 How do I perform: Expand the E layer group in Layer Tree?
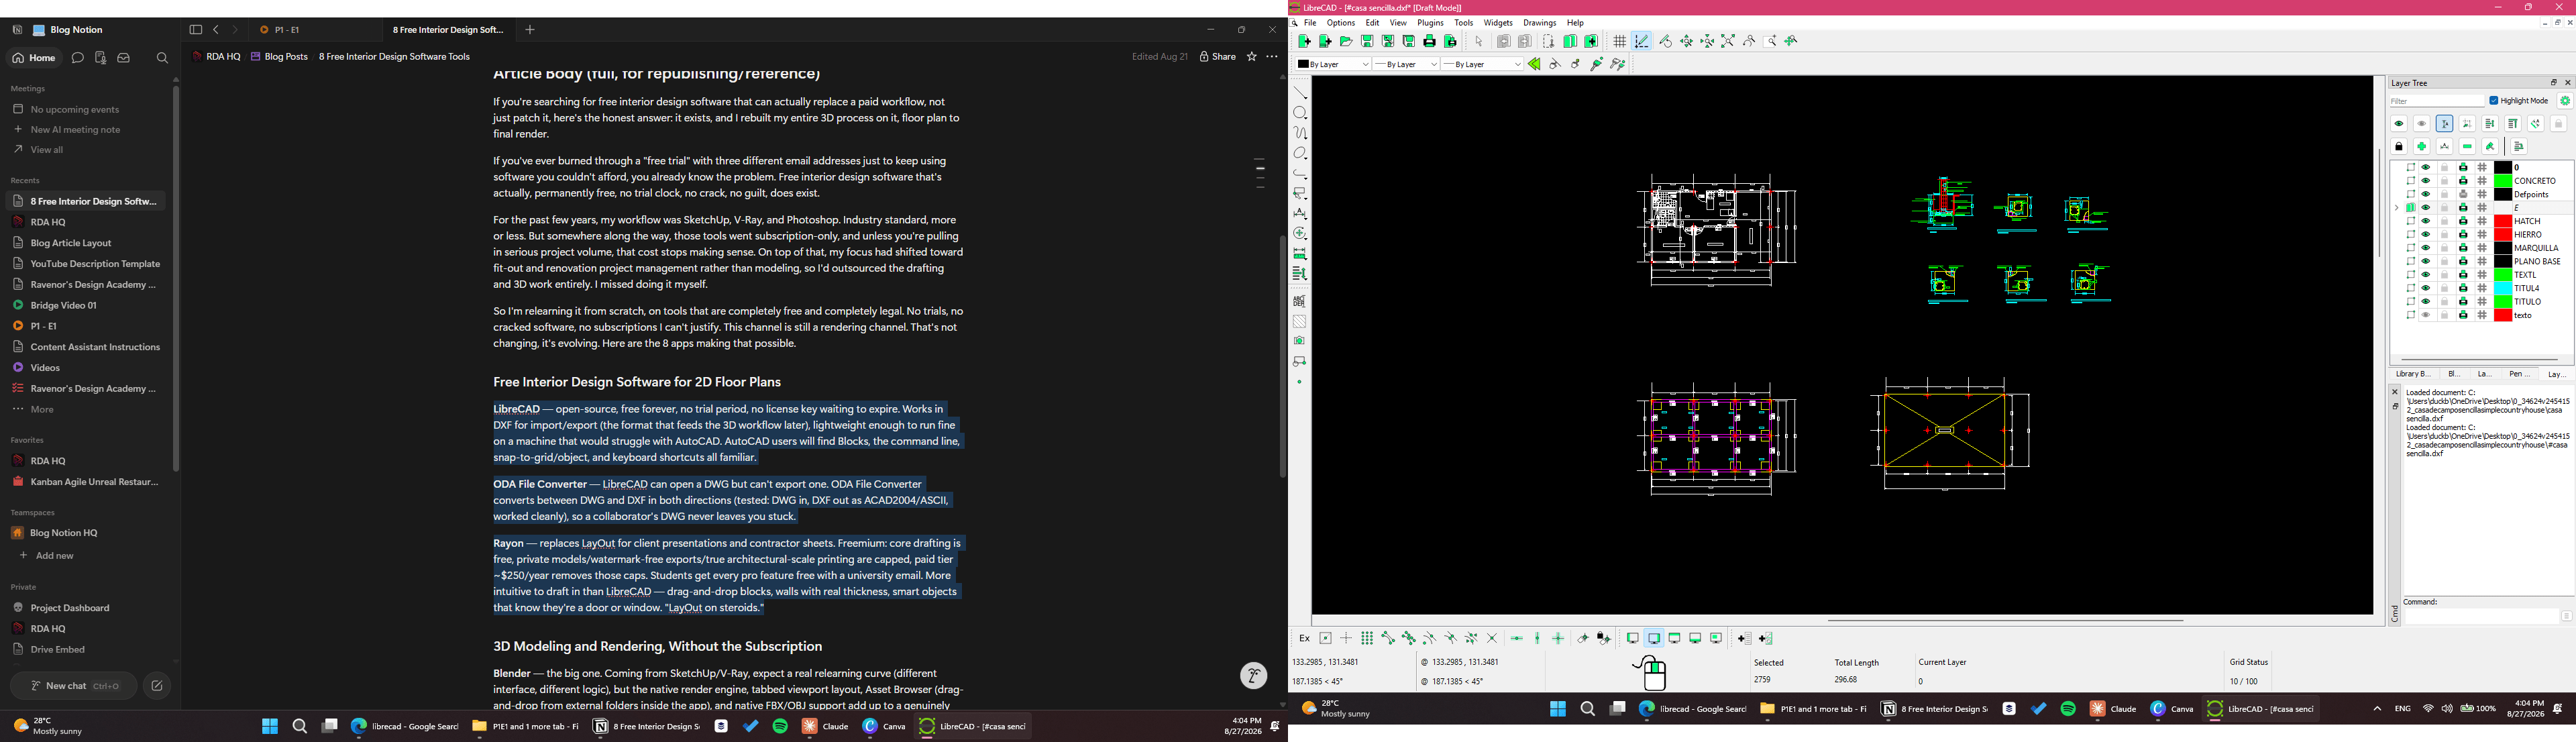tap(2397, 208)
